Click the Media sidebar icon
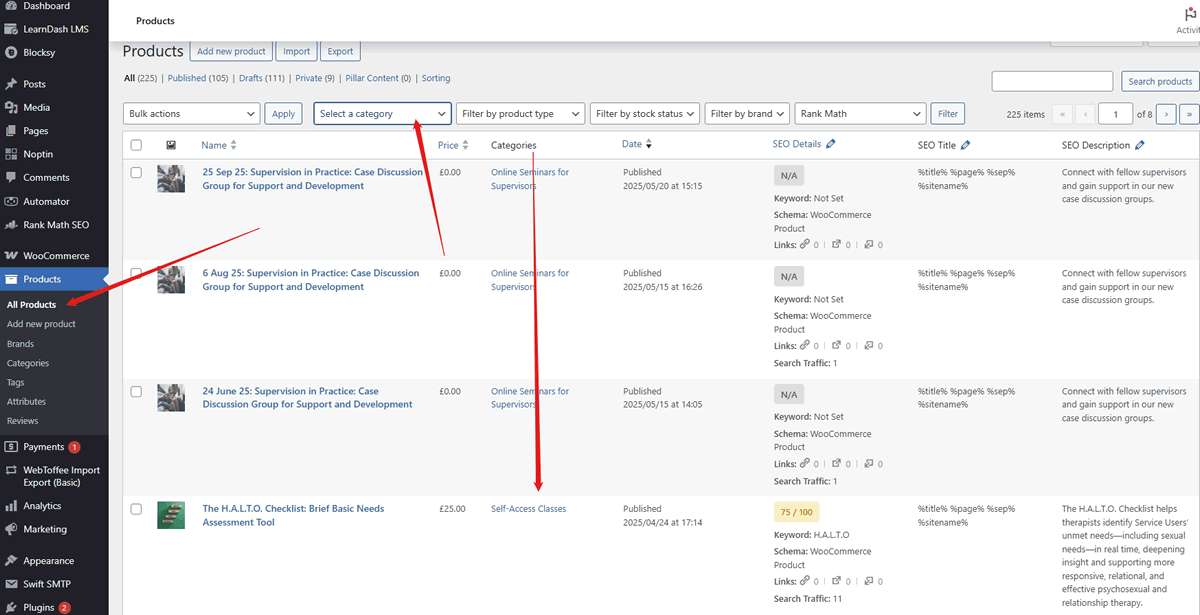This screenshot has width=1200, height=615. coord(11,107)
